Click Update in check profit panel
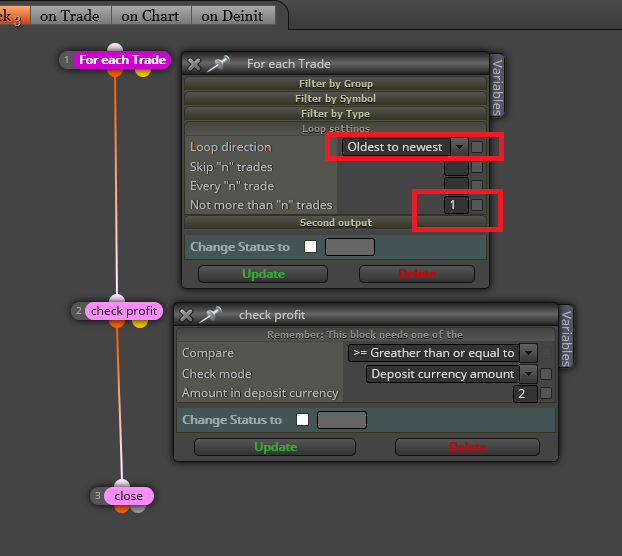Image resolution: width=622 pixels, height=556 pixels. pyautogui.click(x=275, y=447)
